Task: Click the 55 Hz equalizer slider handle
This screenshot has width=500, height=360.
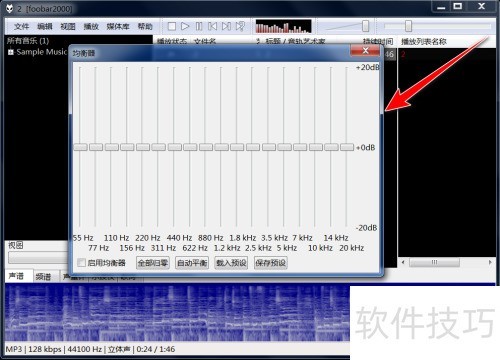Action: [80, 147]
